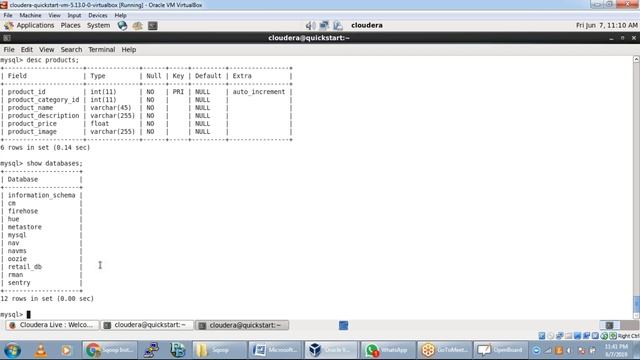Open the System menu in GNOME panel
The width and height of the screenshot is (640, 360).
coord(98,25)
